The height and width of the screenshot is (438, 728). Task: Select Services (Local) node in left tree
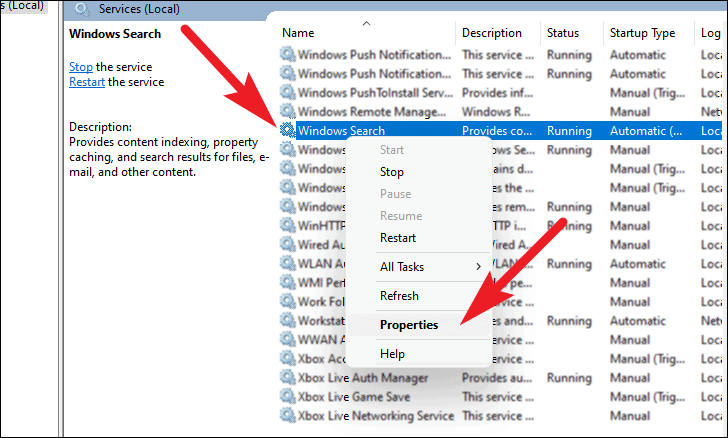22,6
